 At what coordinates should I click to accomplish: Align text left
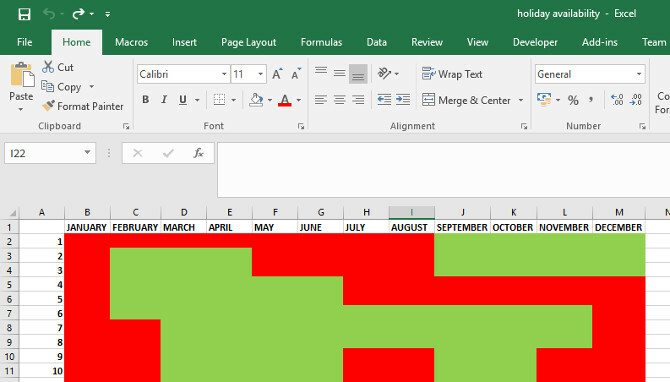pyautogui.click(x=321, y=100)
